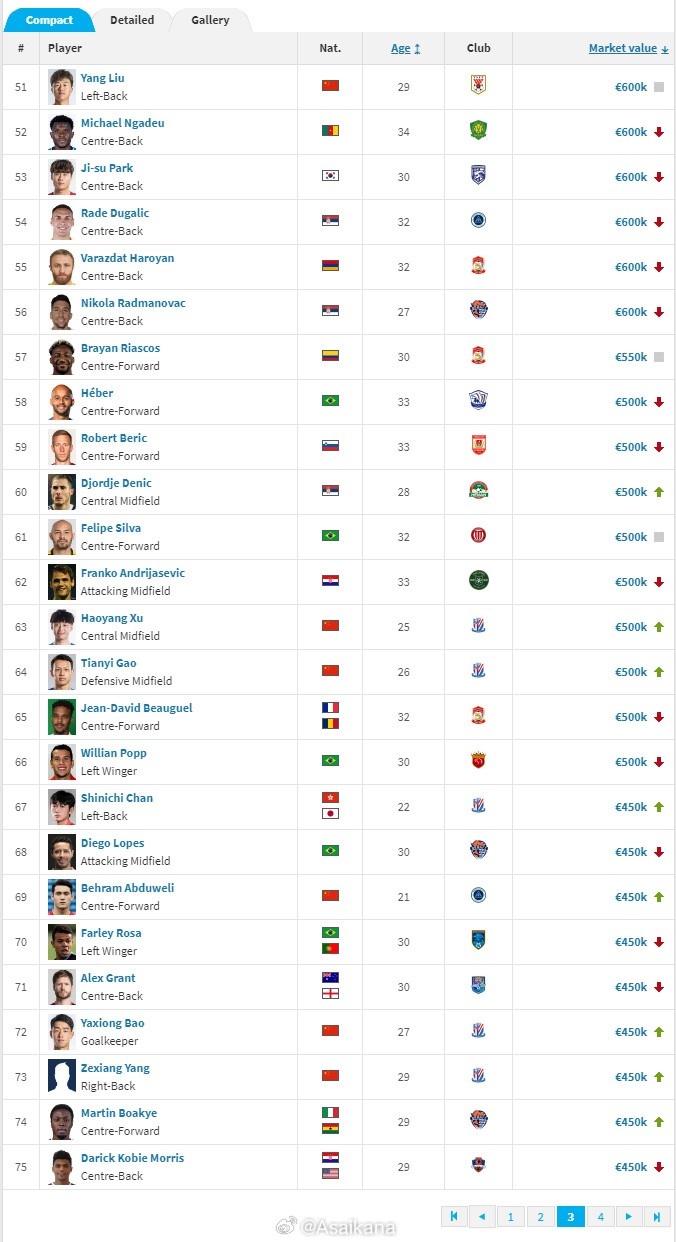Open Robert Beric's player profile link

pyautogui.click(x=114, y=438)
